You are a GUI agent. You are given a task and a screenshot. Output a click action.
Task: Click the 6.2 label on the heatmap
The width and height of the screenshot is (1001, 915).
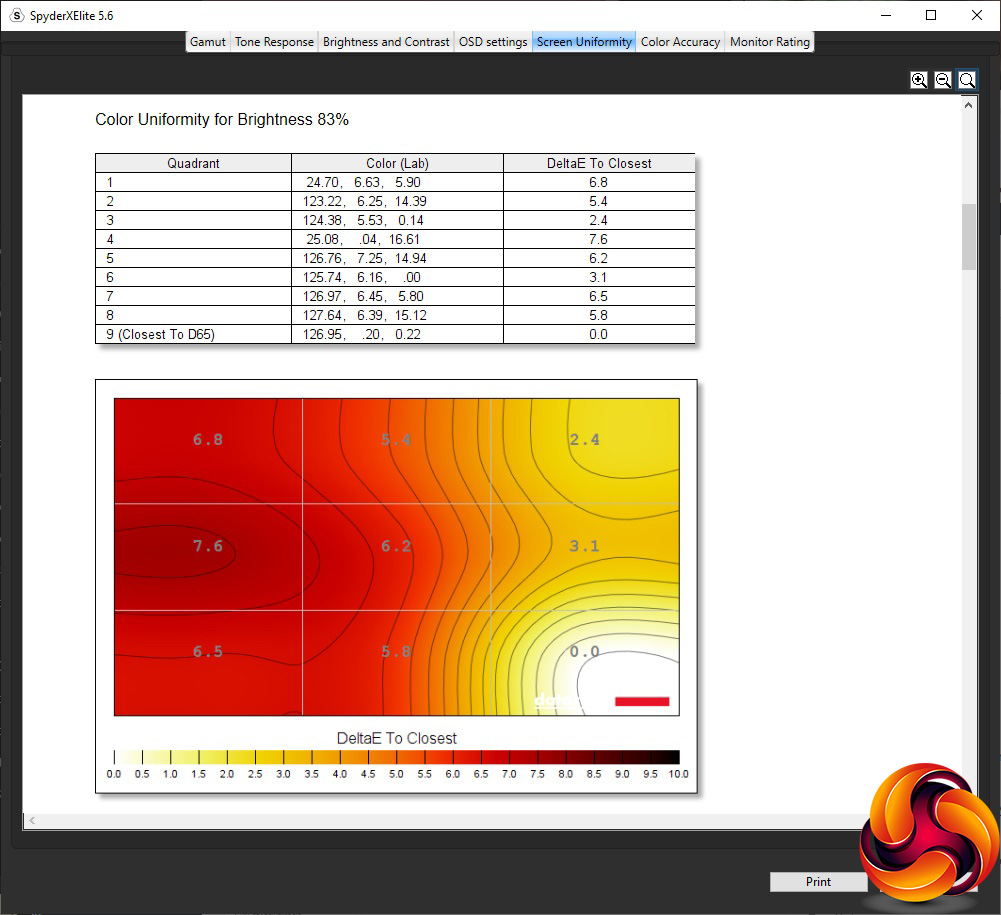[x=396, y=547]
